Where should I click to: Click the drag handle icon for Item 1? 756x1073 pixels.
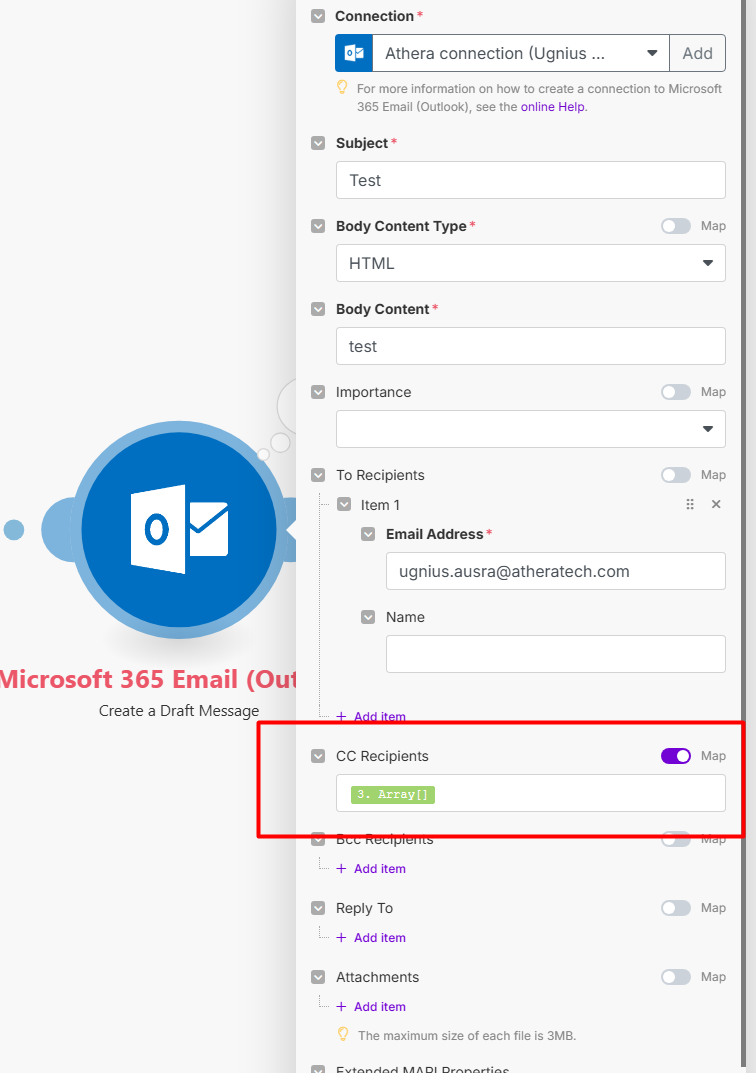[690, 504]
